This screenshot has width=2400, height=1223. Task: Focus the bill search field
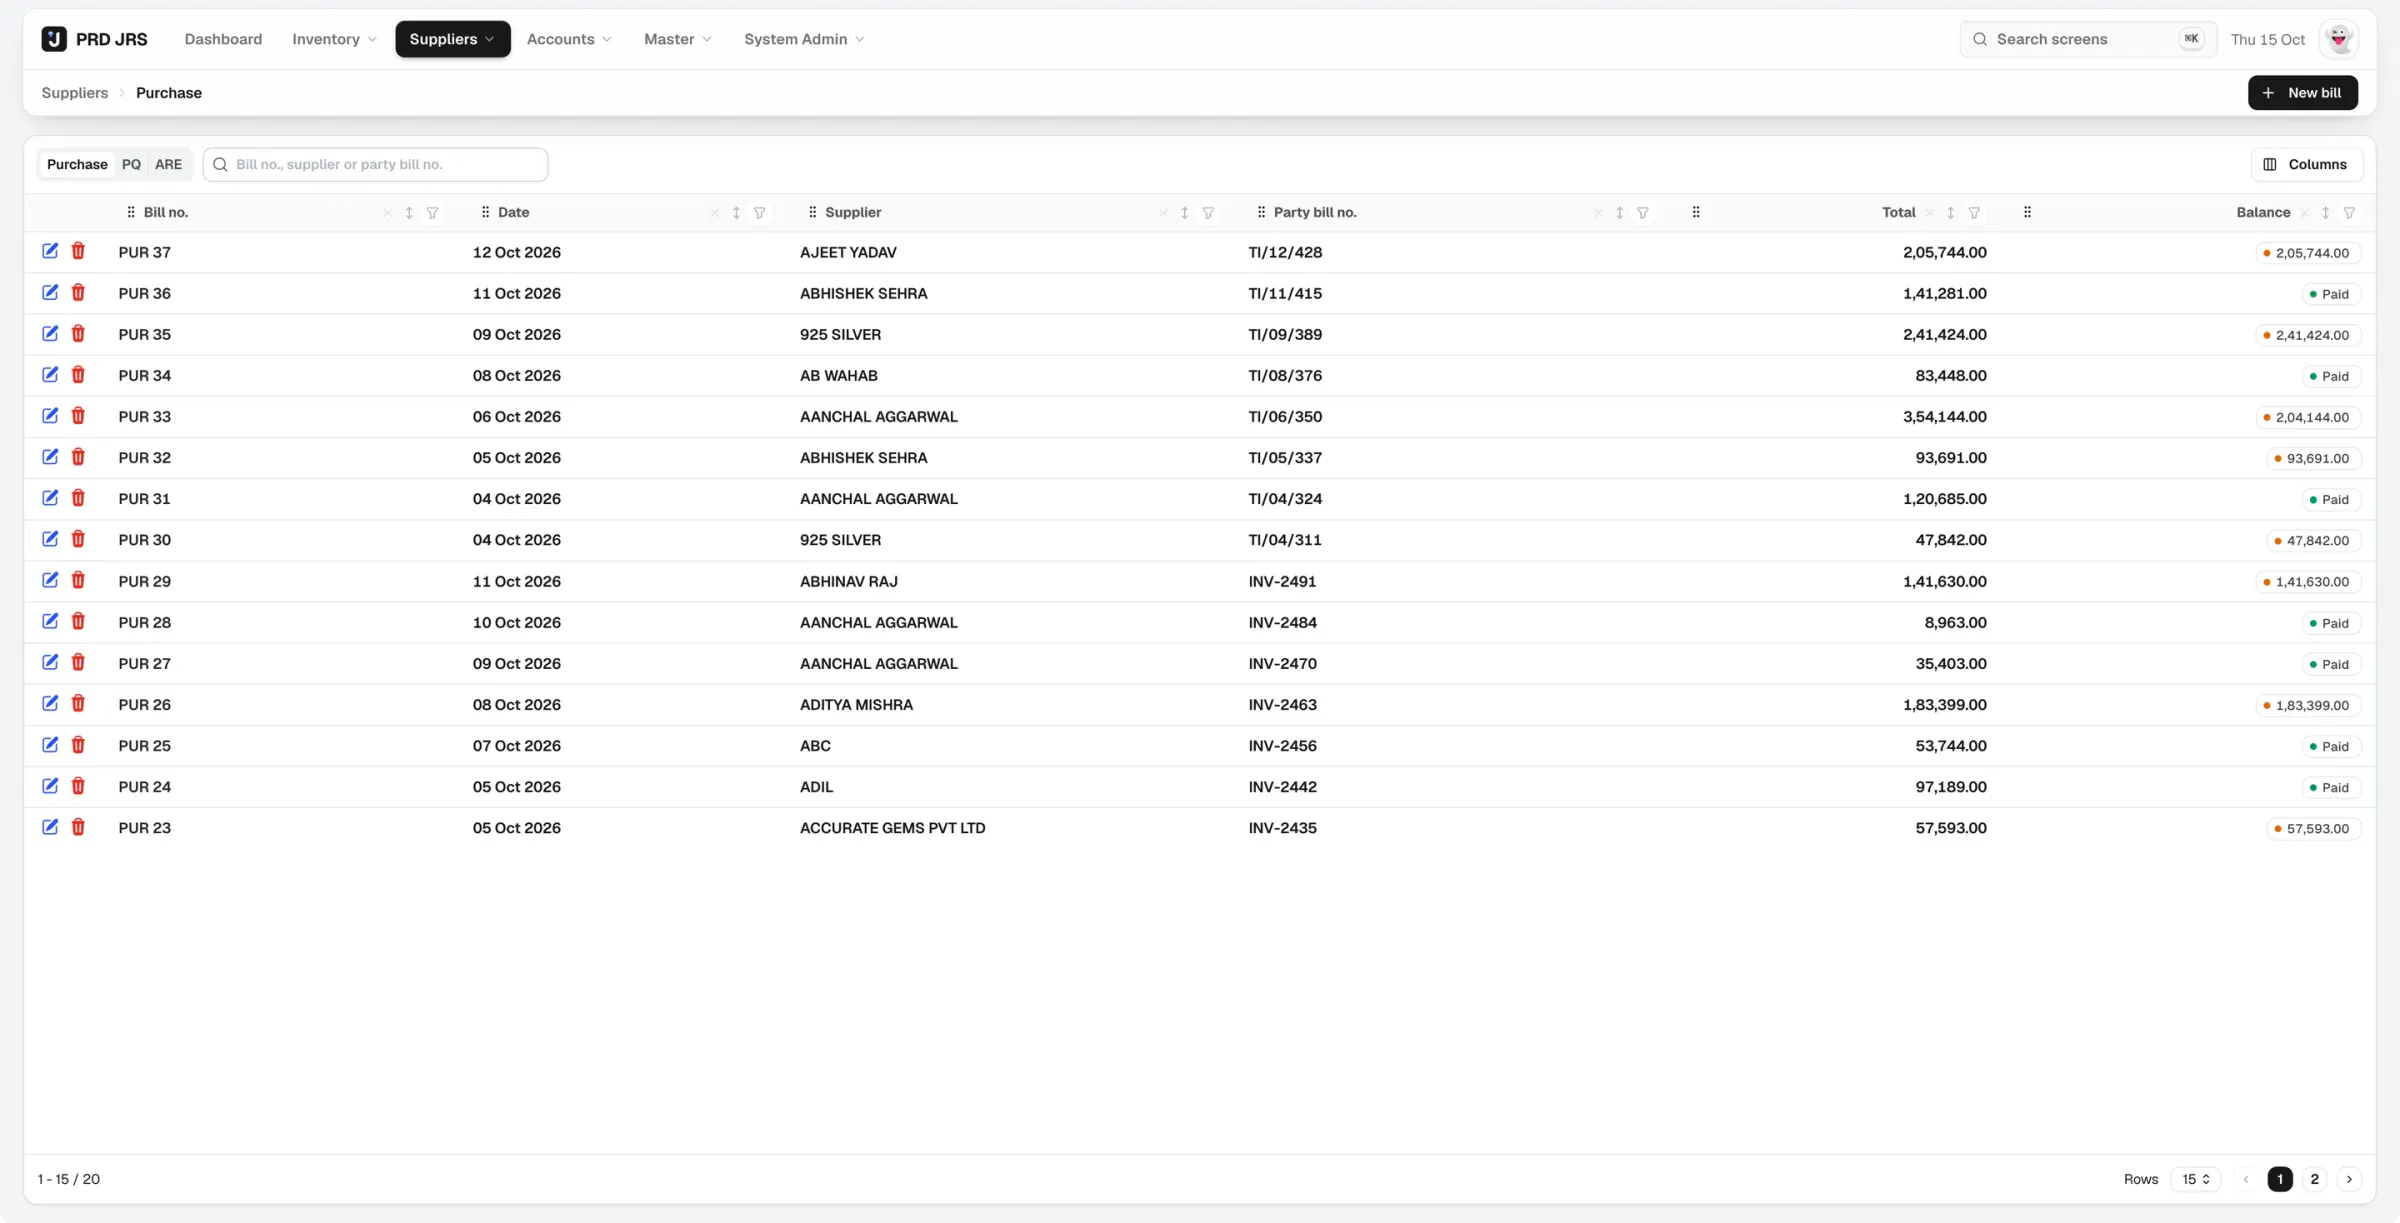(375, 164)
